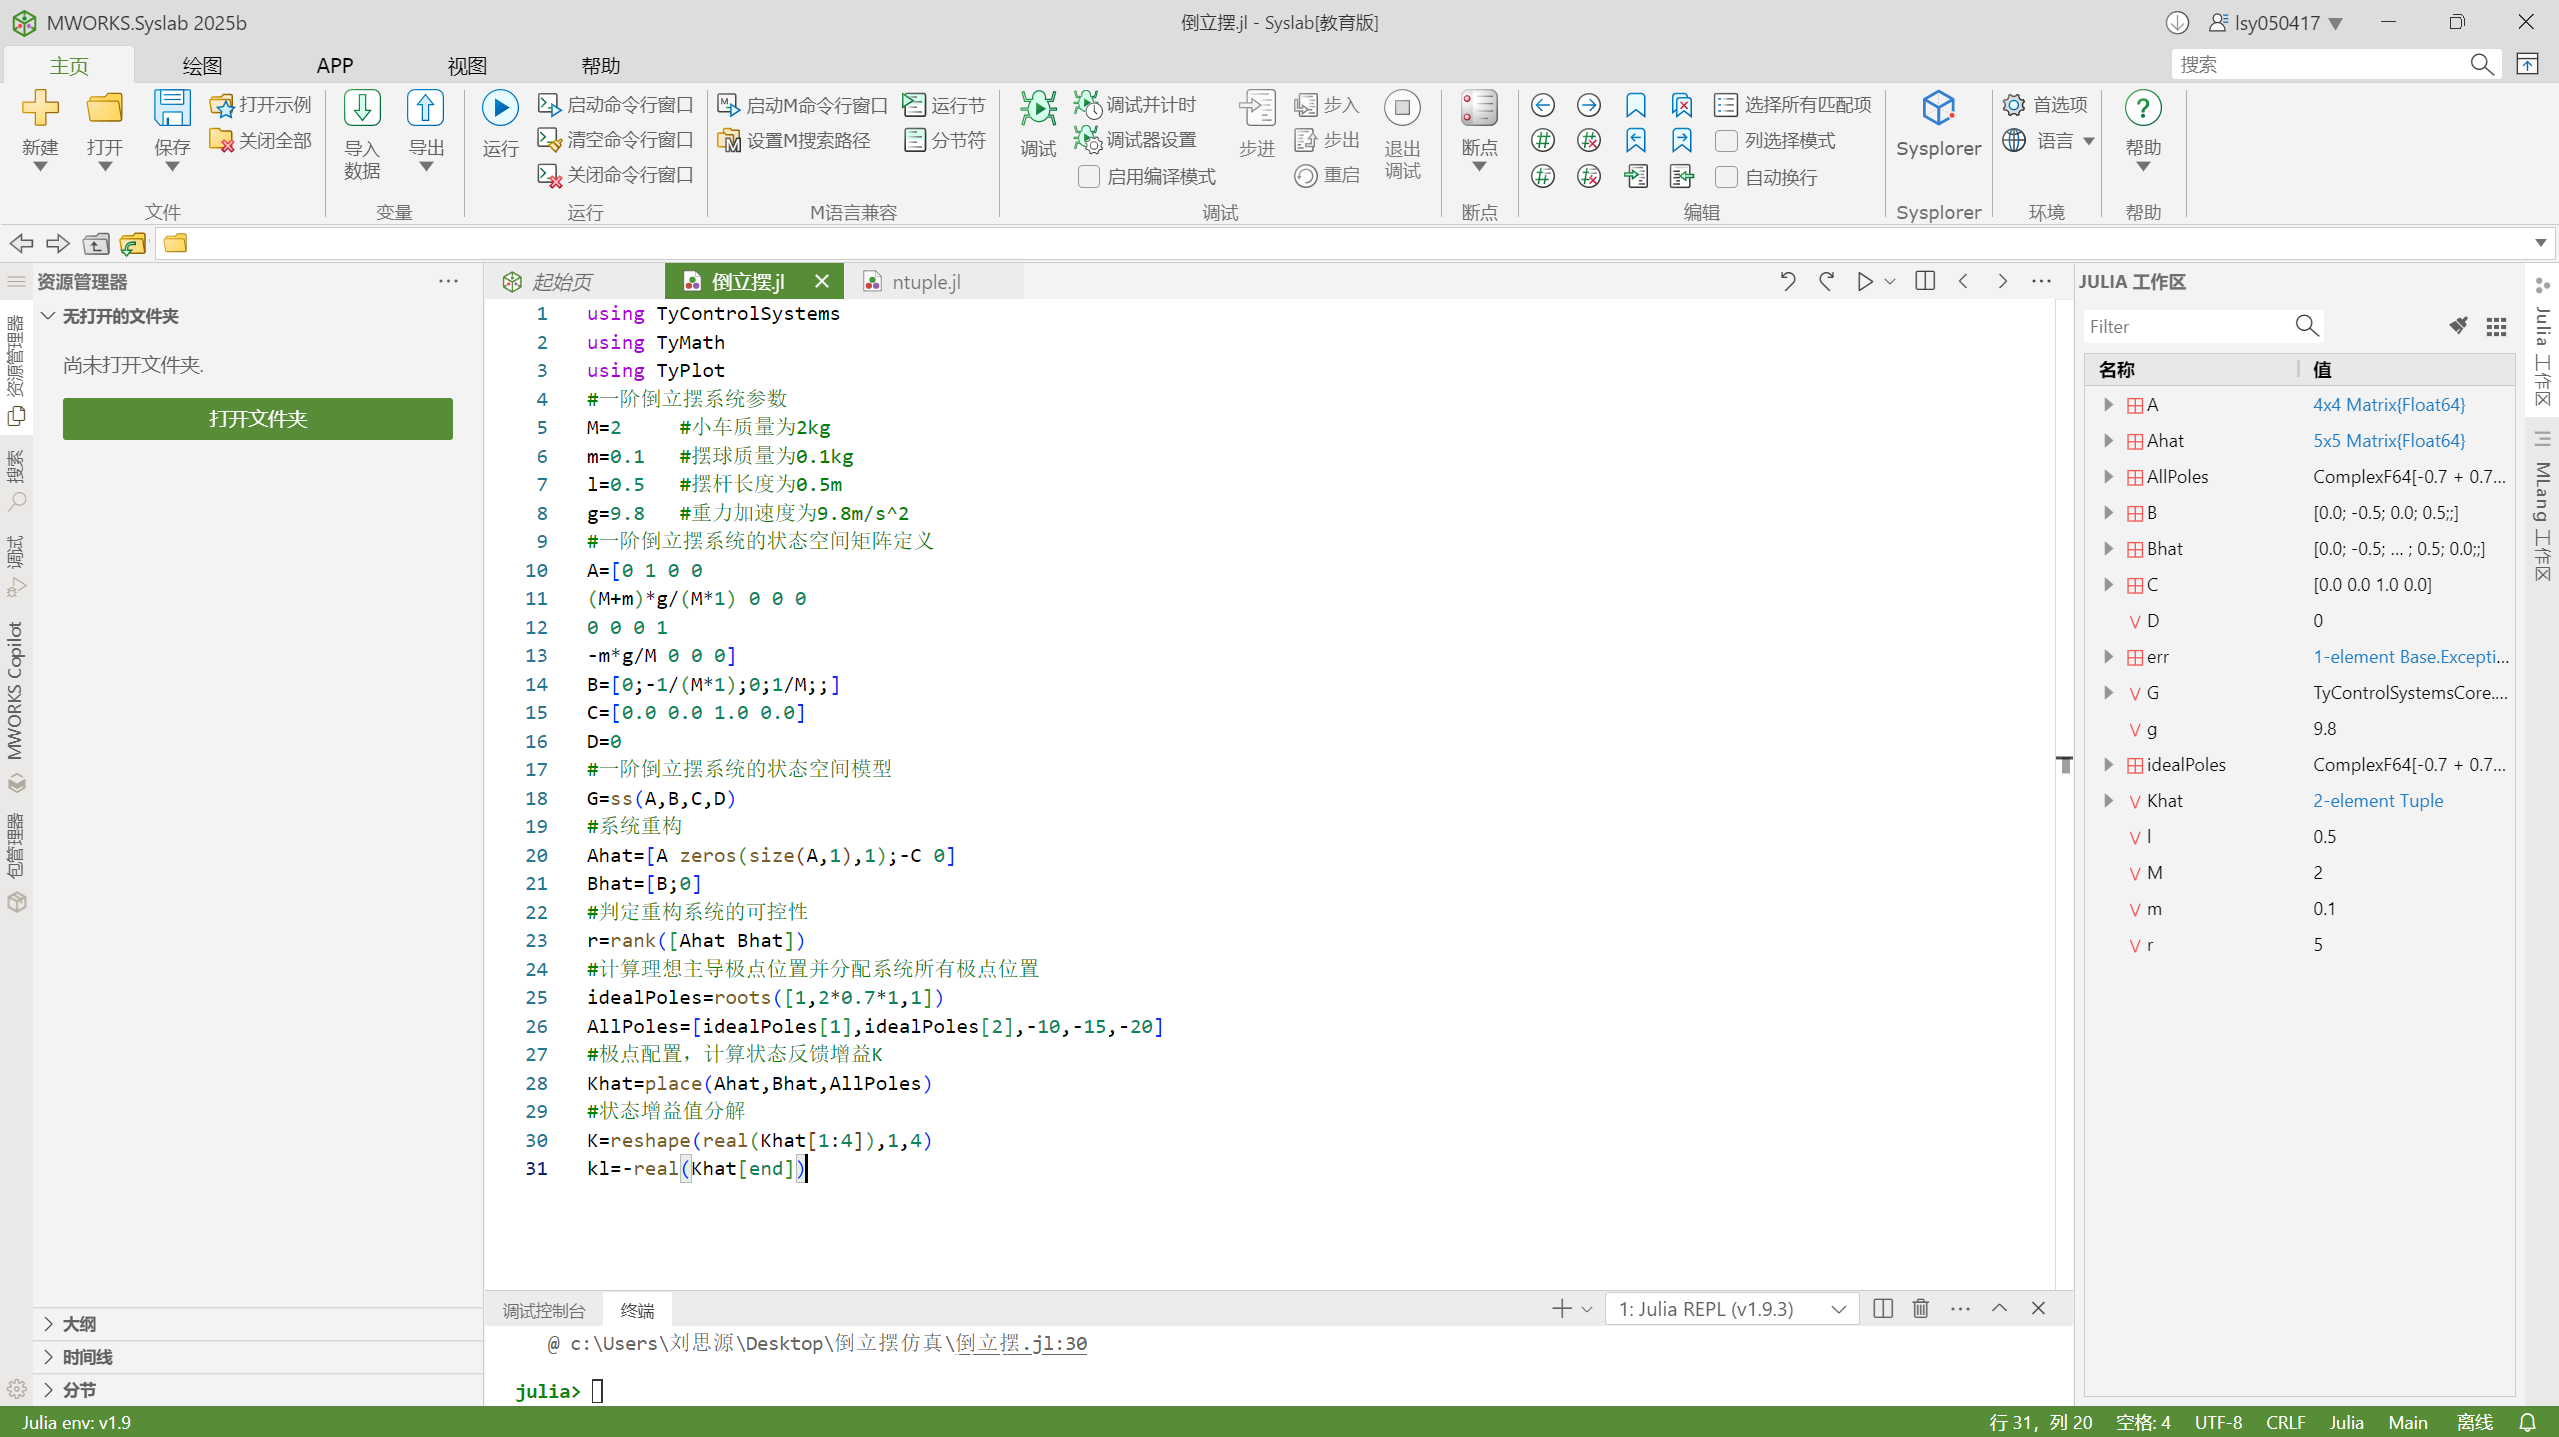The image size is (2559, 1437).
Task: Open Sysplorer from the ribbon
Action: tap(1938, 124)
